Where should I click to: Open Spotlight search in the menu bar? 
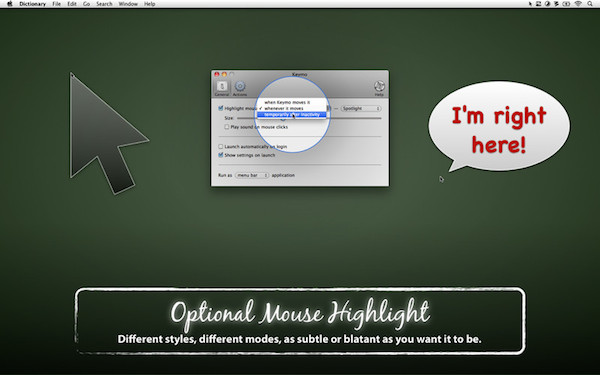tap(590, 4)
